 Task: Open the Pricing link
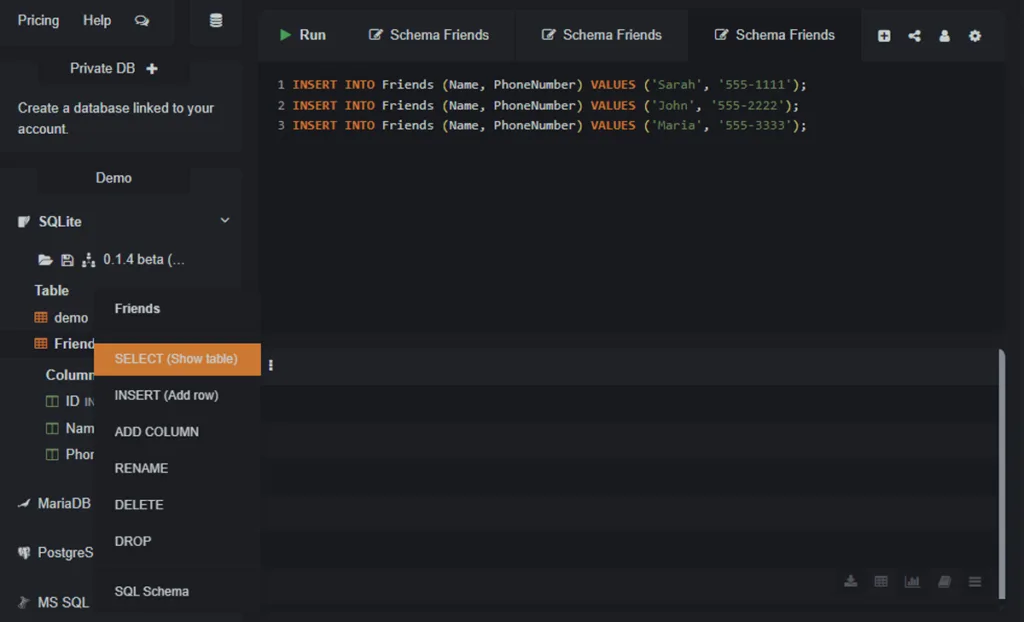pos(38,21)
